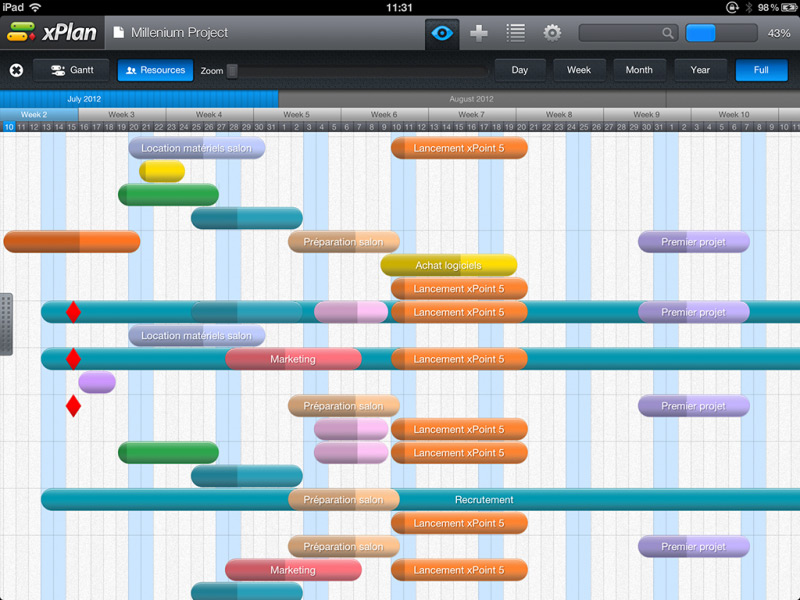The width and height of the screenshot is (800, 600).
Task: Tap the magnifier in search field
Action: pyautogui.click(x=667, y=33)
